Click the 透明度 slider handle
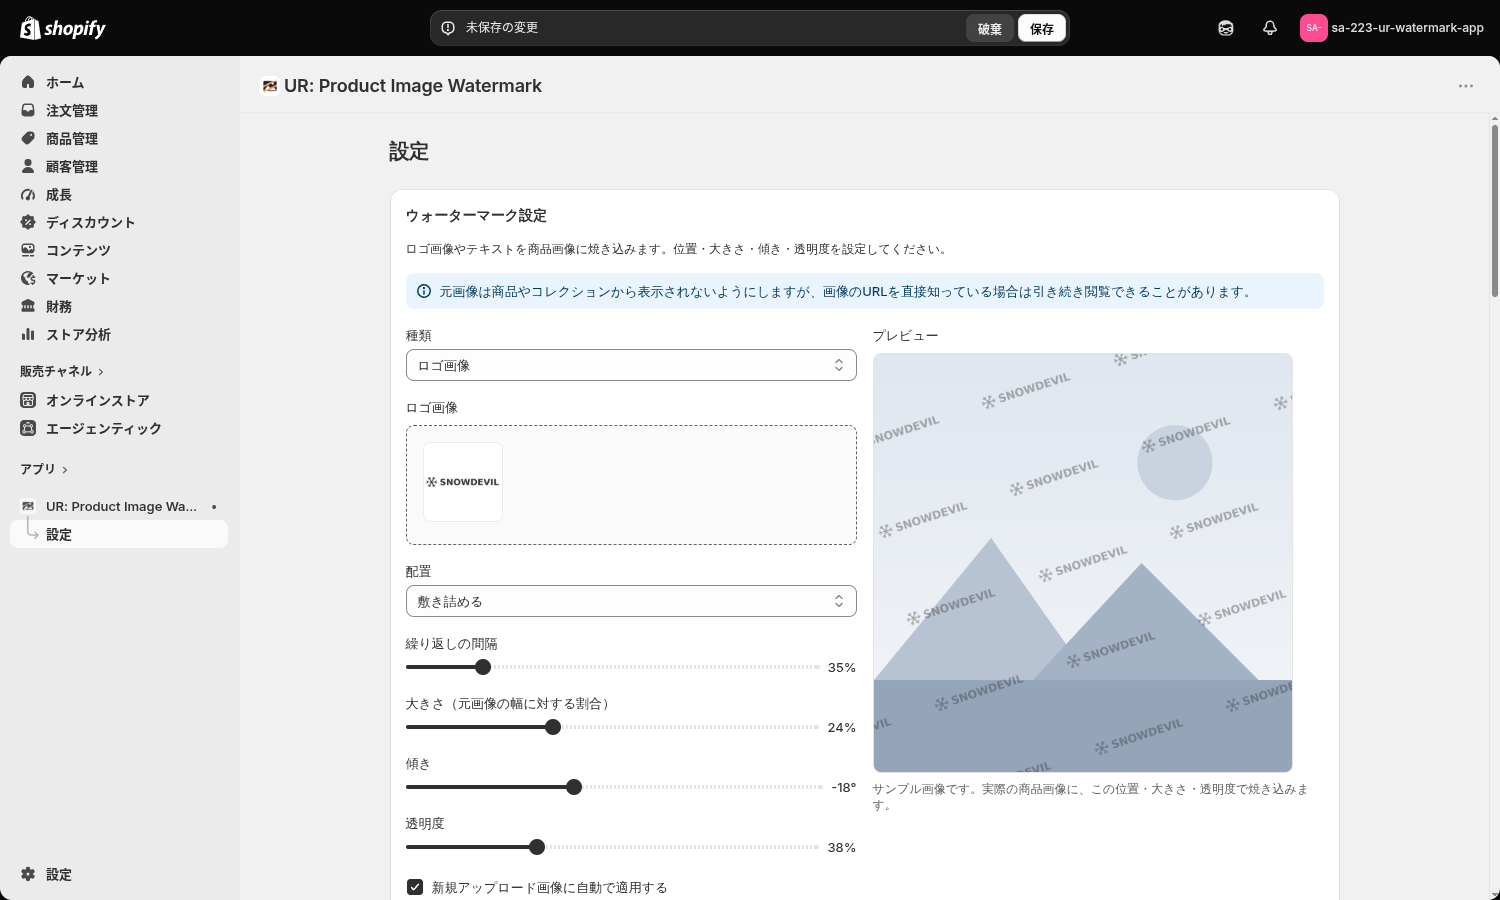Image resolution: width=1500 pixels, height=900 pixels. tap(537, 847)
